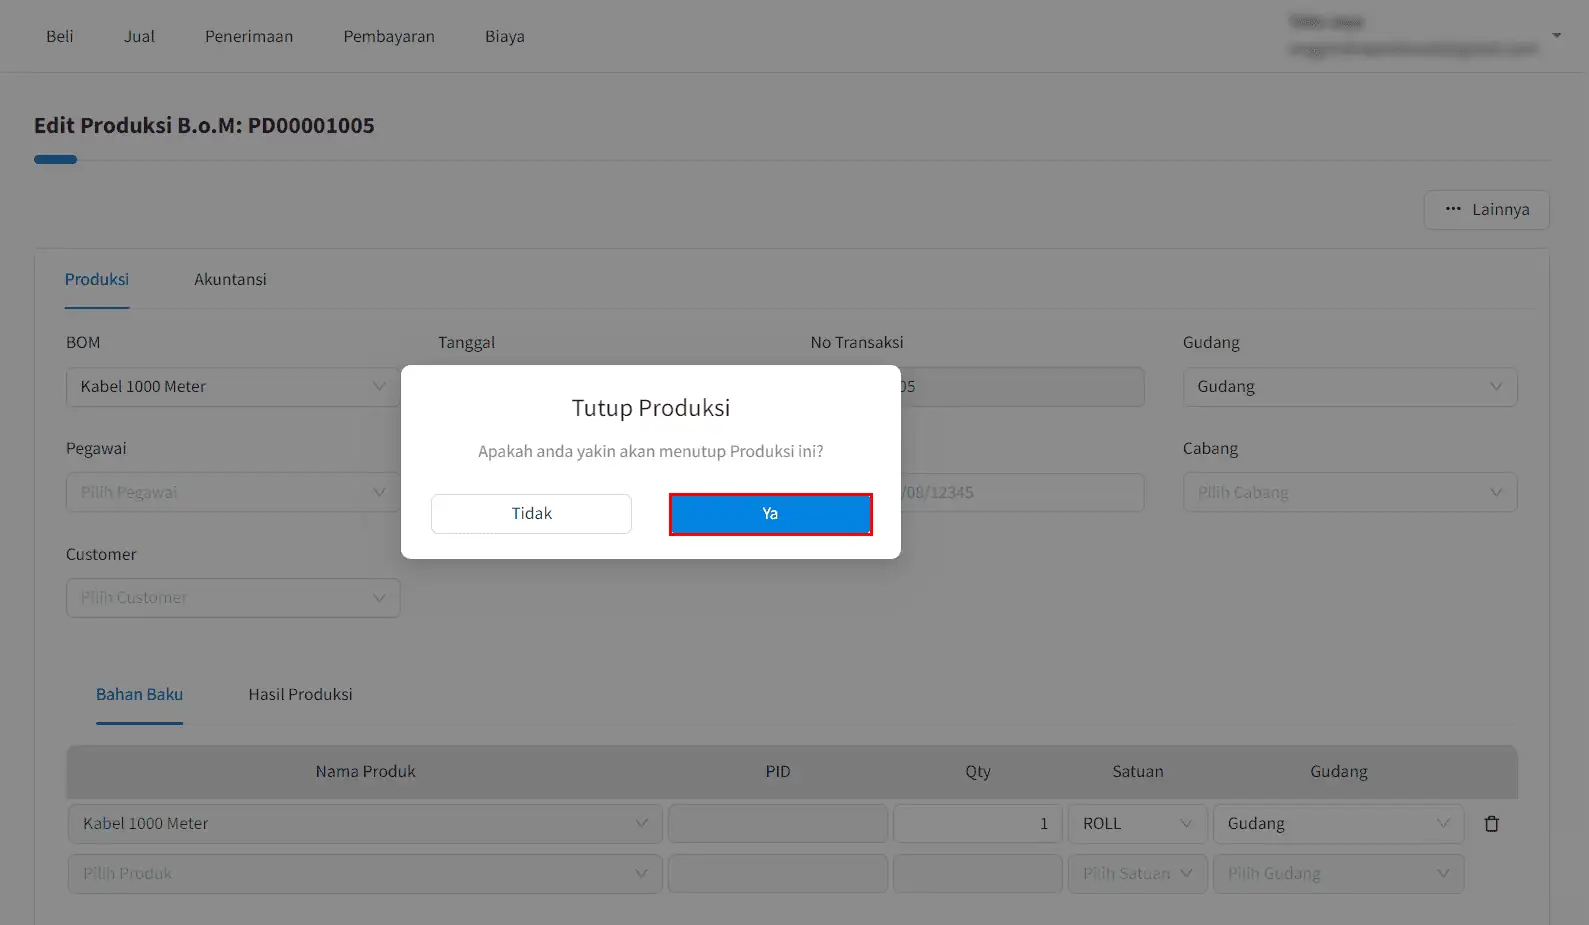Open the Pilih Customer dropdown
Viewport: 1589px width, 925px height.
point(232,598)
